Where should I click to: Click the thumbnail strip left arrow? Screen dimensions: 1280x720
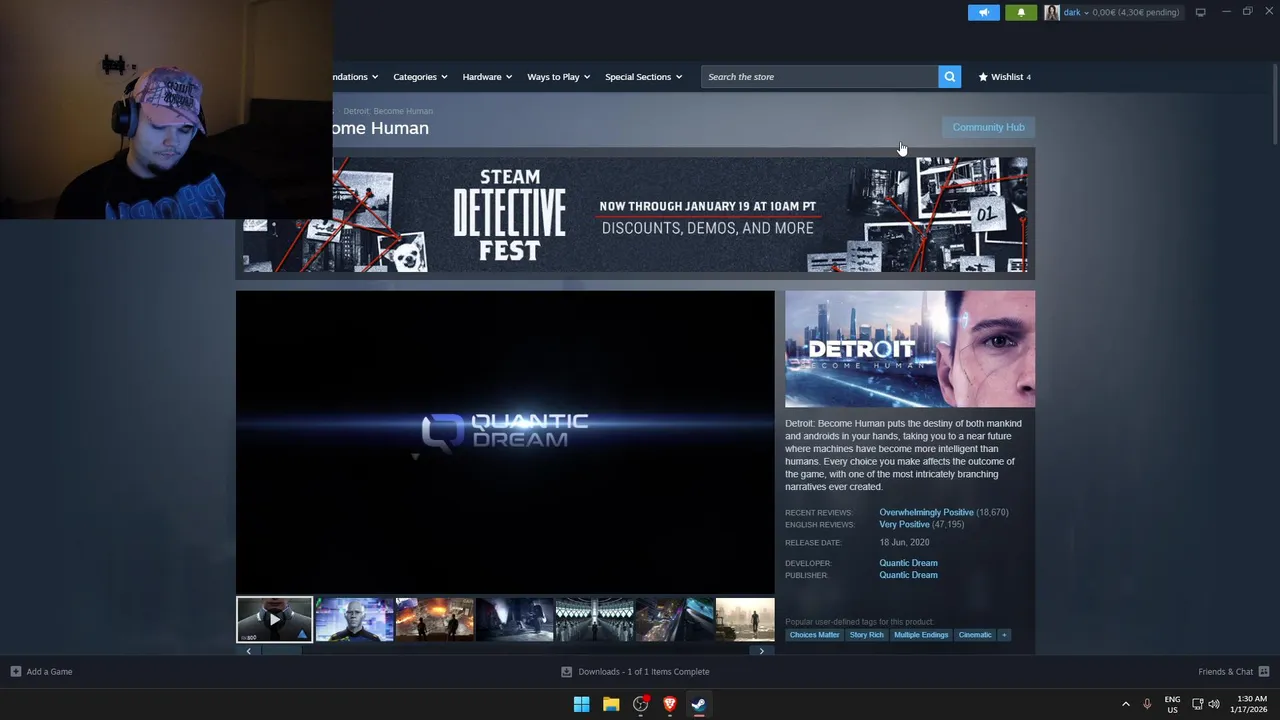pyautogui.click(x=248, y=651)
